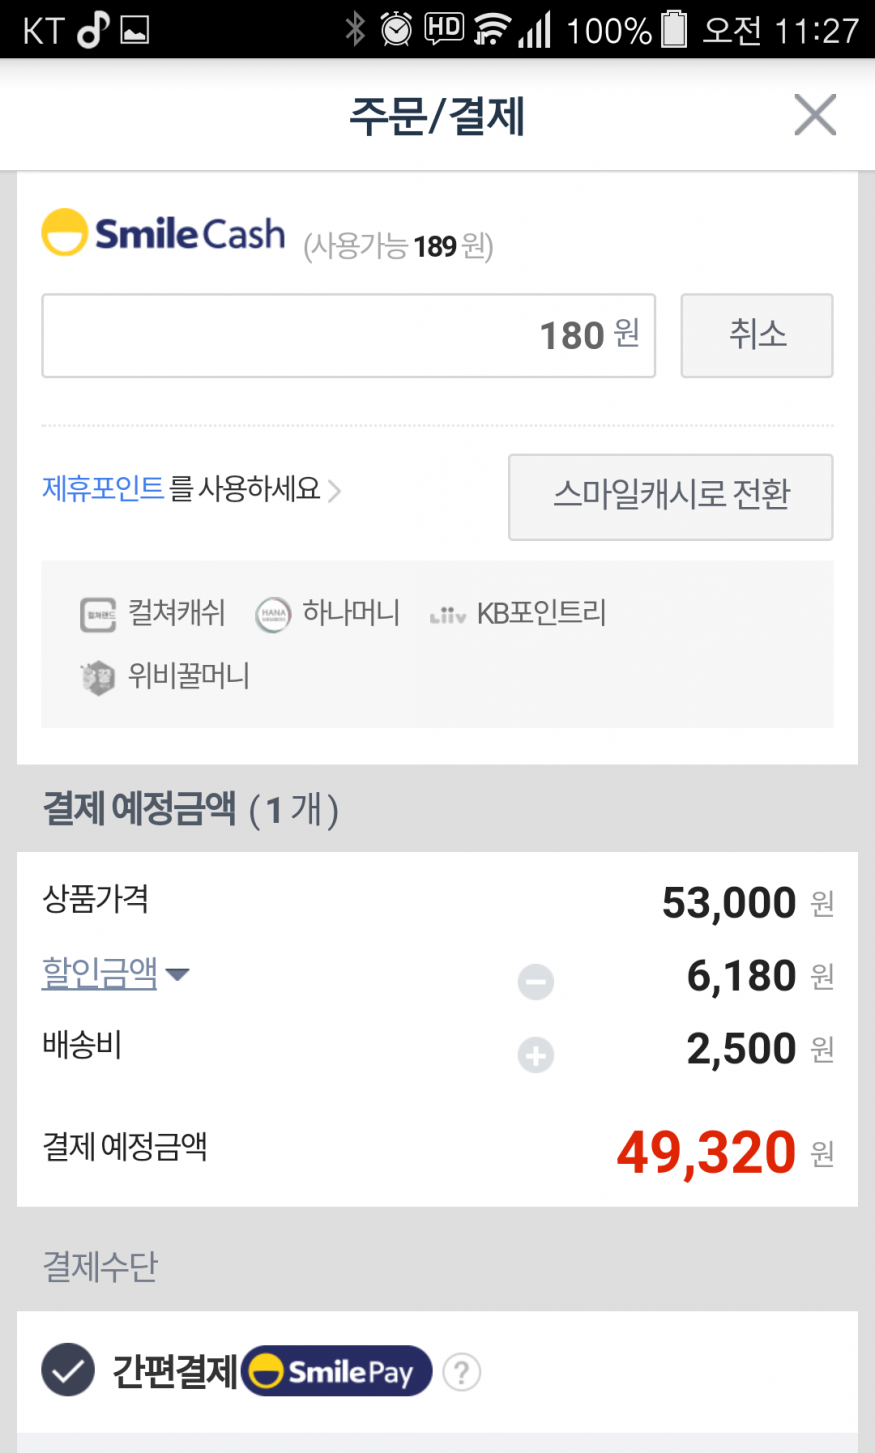
Task: Tap the SmileCash logo
Action: coord(164,234)
